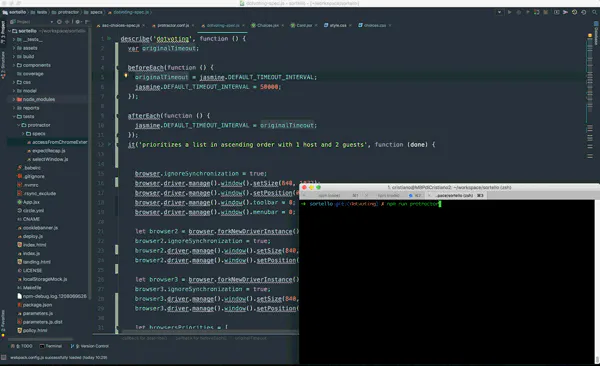Open App.jsx in project tree

28,202
